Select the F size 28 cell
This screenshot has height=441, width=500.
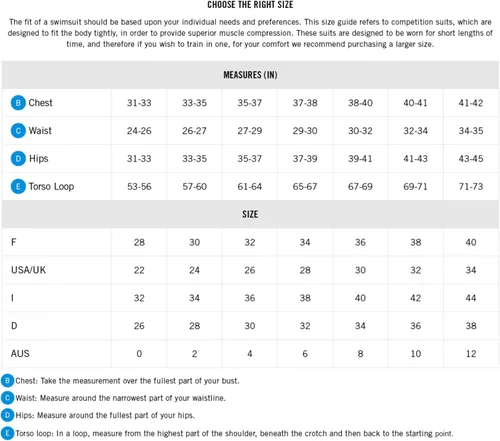[139, 242]
